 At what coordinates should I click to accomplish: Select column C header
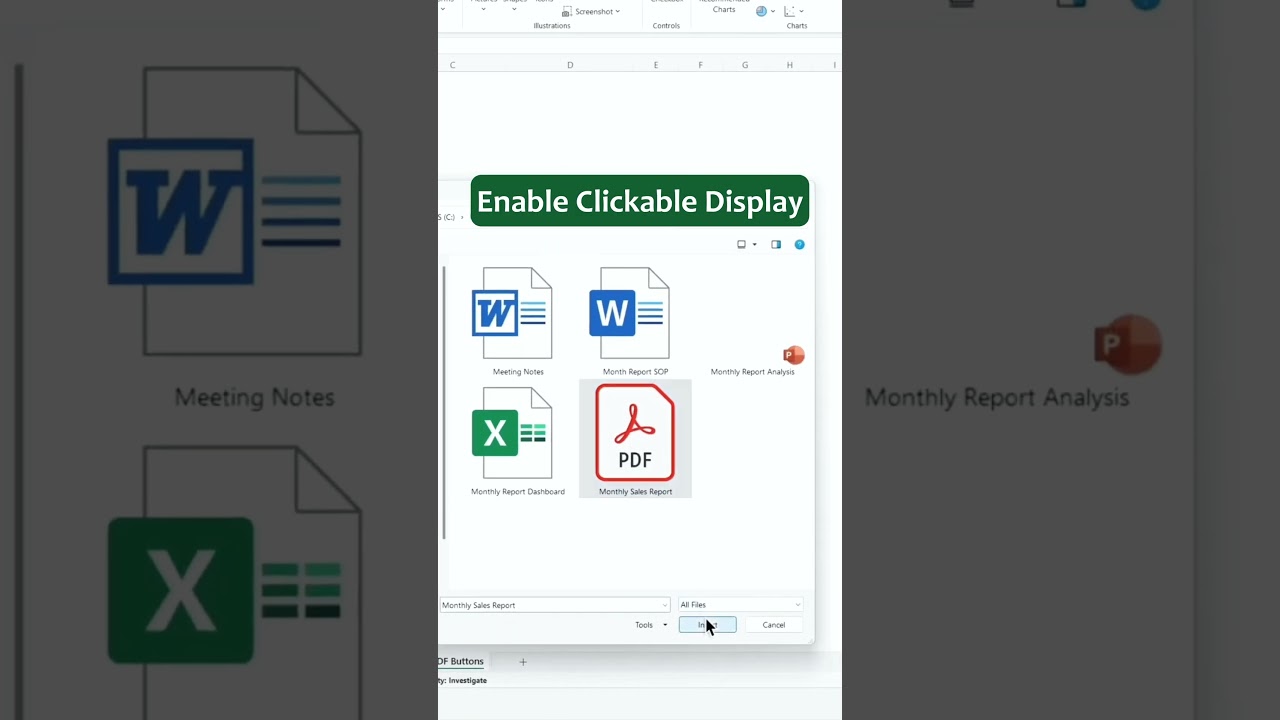[x=452, y=65]
